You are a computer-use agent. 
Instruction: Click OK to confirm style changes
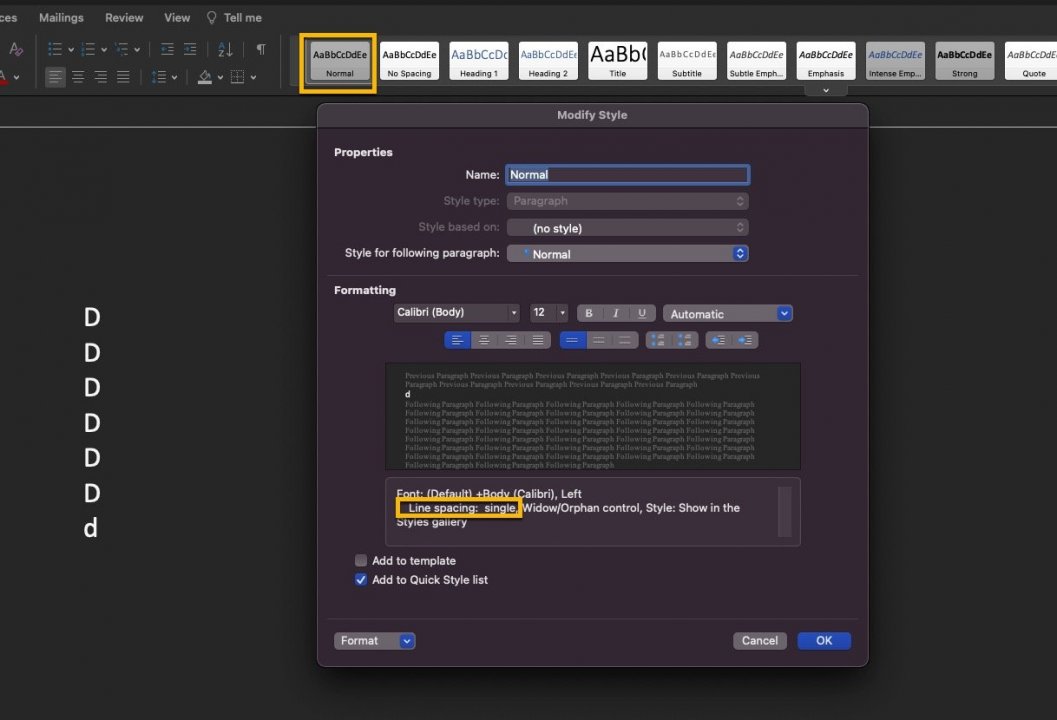point(823,641)
